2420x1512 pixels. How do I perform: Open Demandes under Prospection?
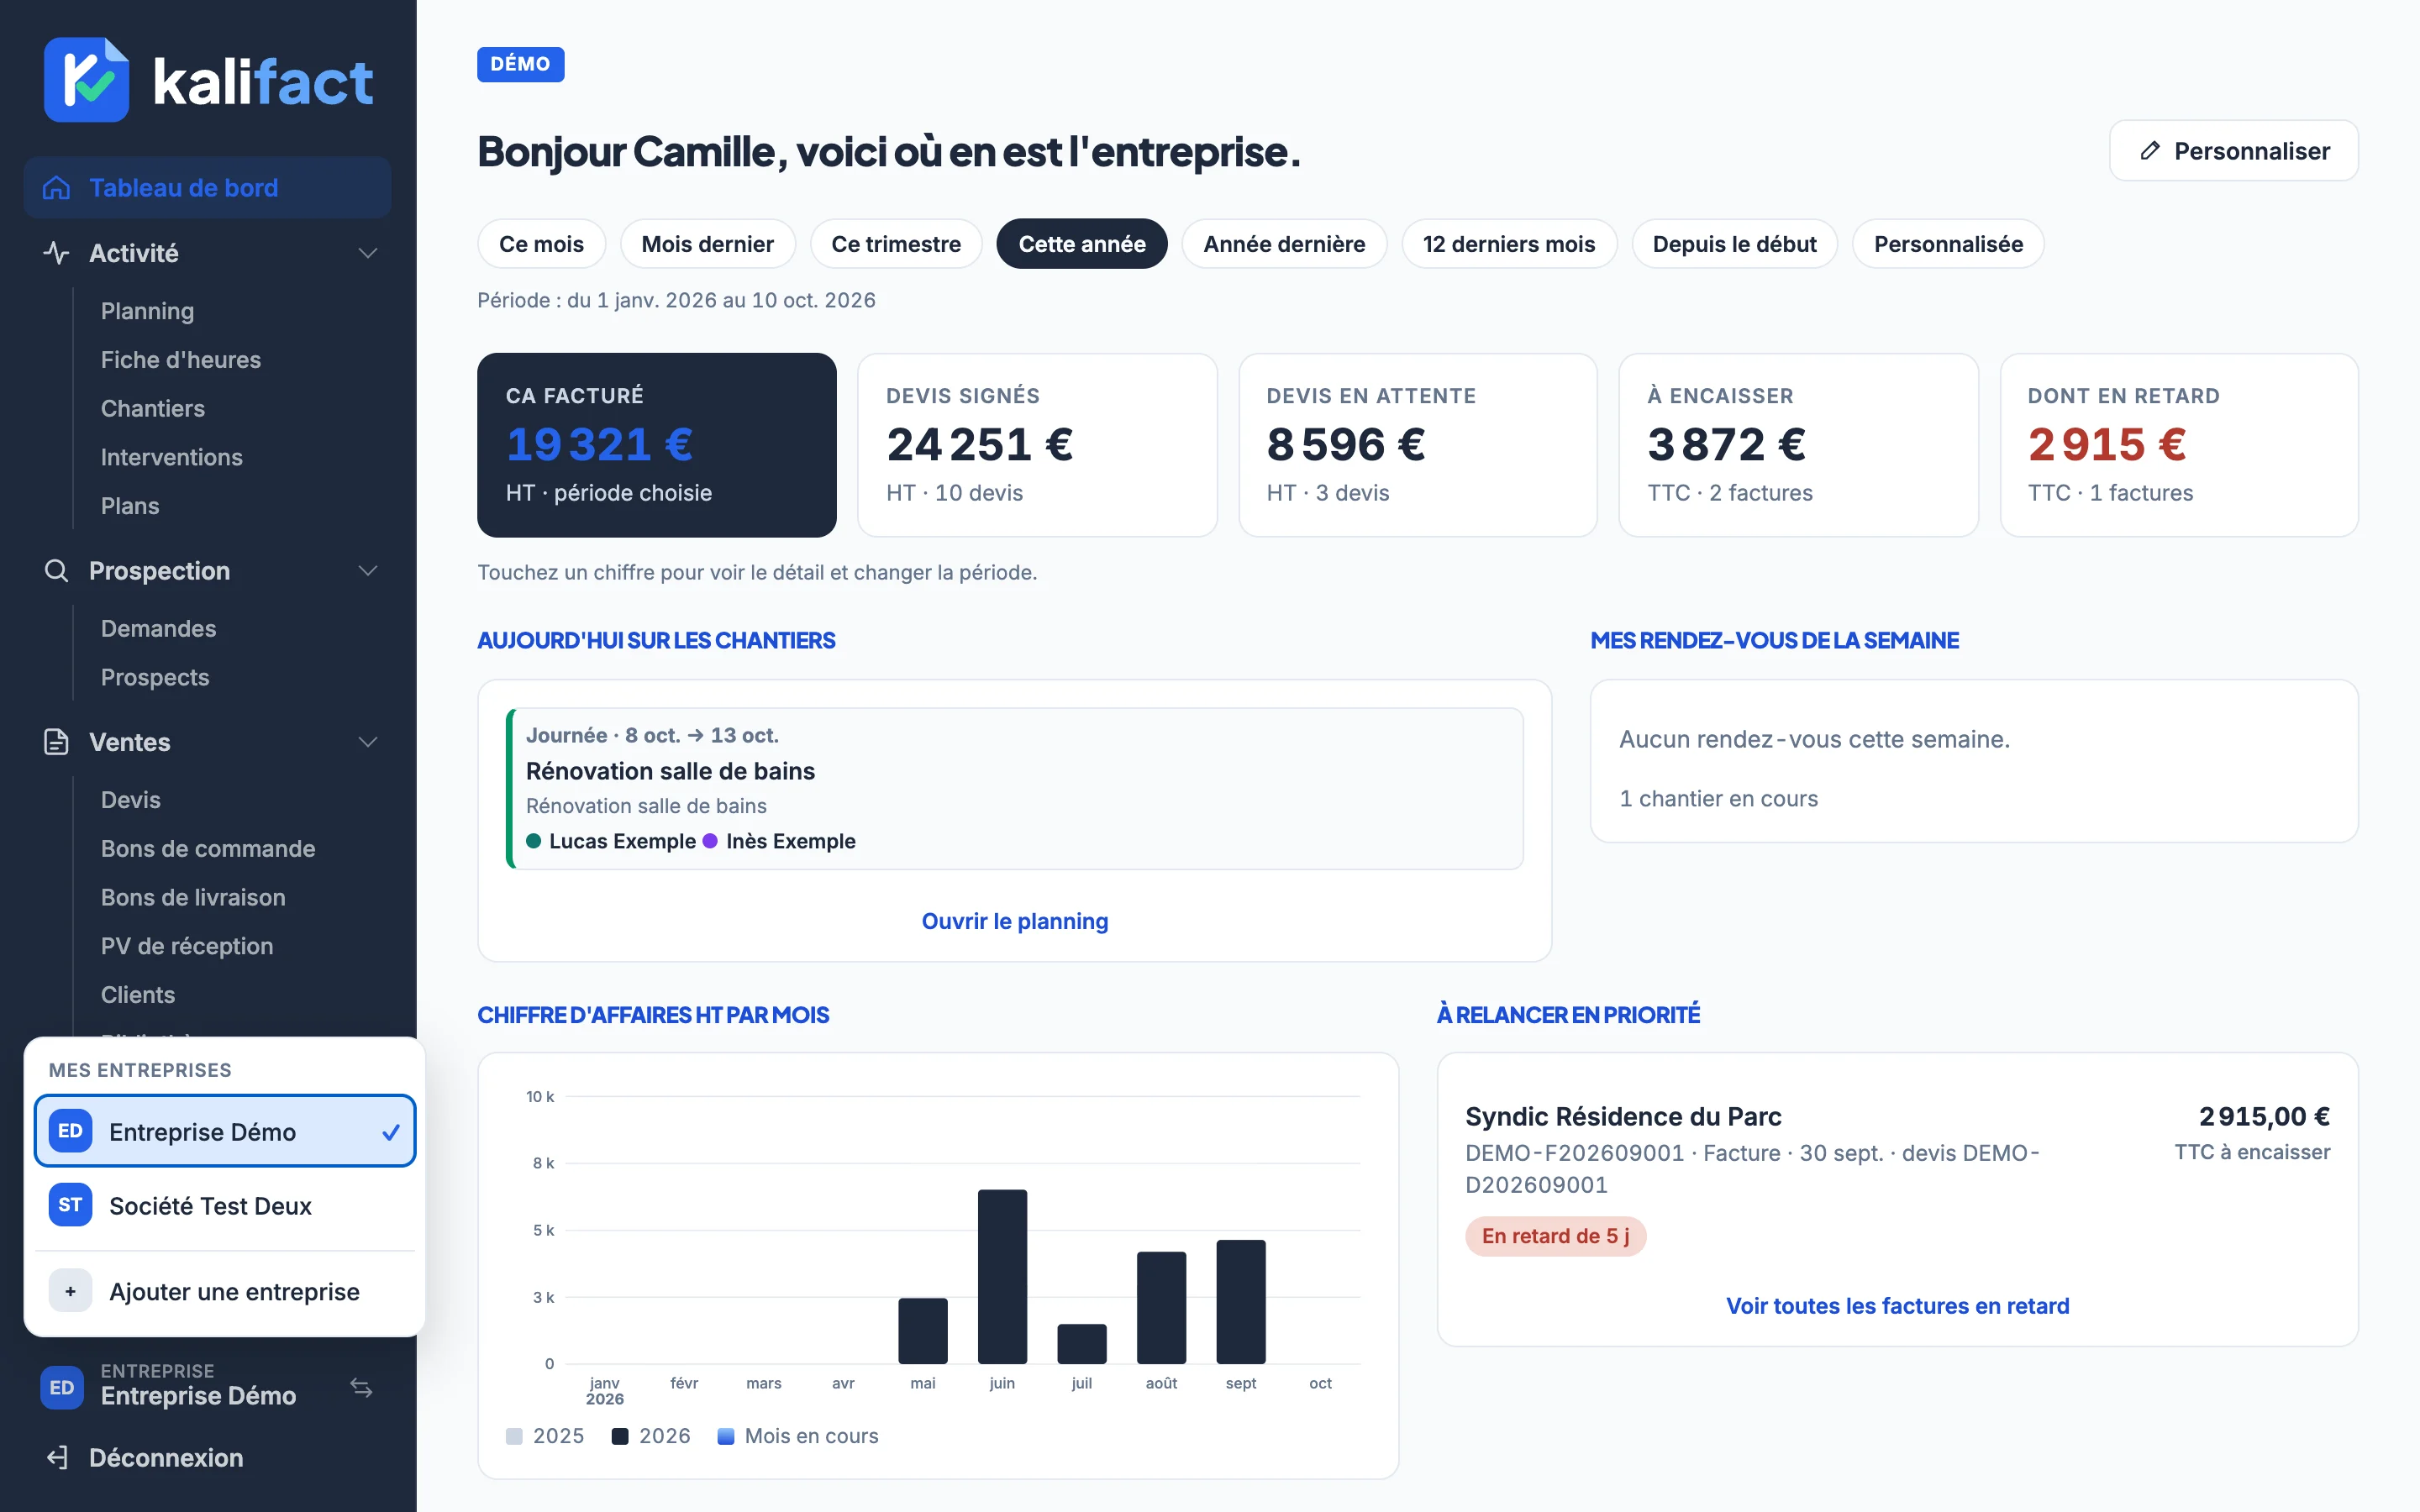coord(159,628)
